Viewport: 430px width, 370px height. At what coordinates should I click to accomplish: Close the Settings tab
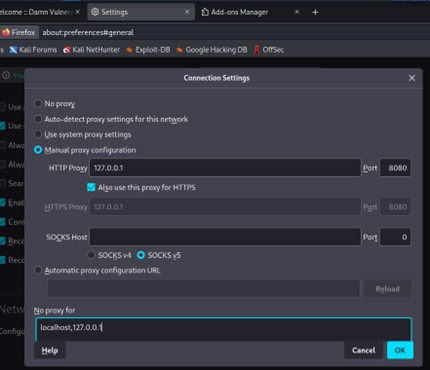[187, 12]
